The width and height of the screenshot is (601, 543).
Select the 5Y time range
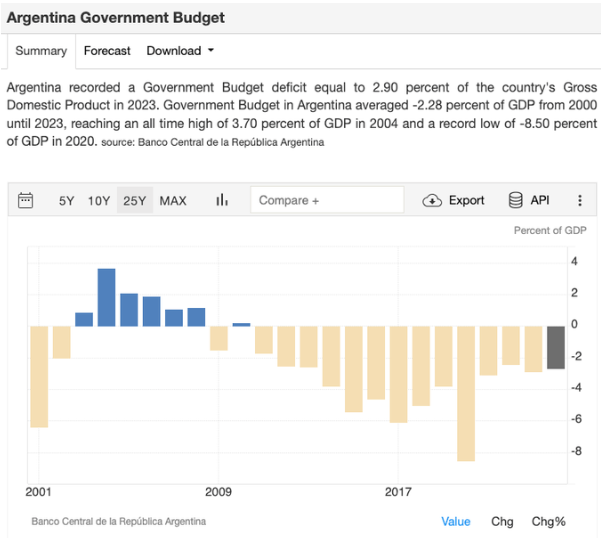(x=66, y=201)
